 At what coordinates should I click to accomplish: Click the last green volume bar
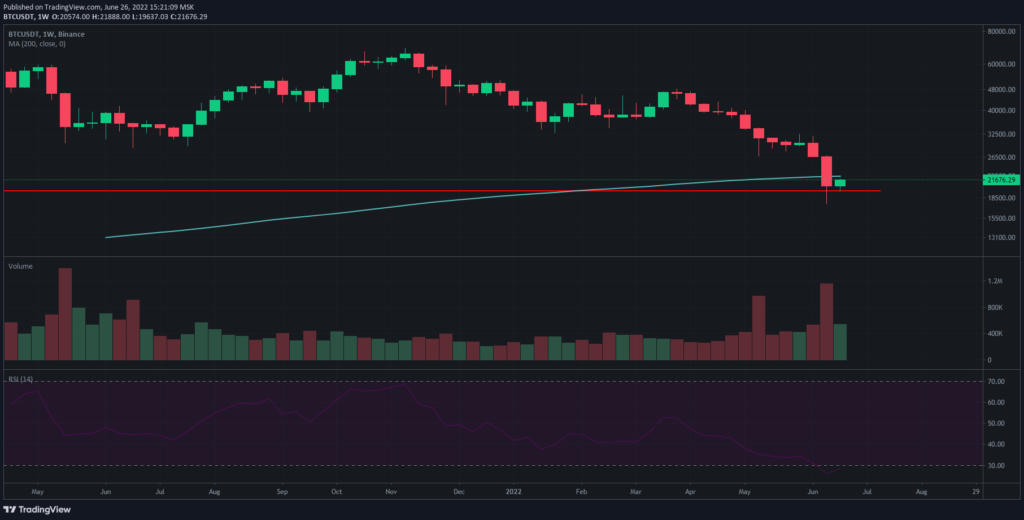click(x=840, y=342)
